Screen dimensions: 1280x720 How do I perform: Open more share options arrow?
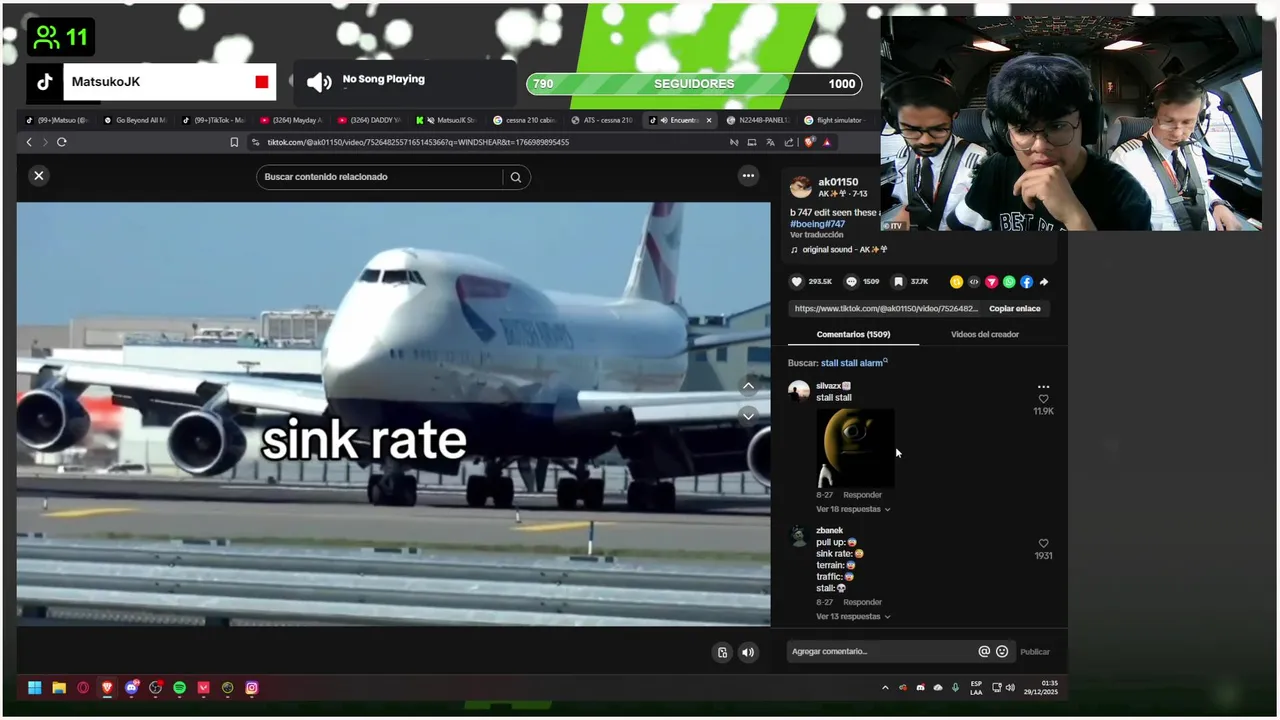click(1044, 282)
